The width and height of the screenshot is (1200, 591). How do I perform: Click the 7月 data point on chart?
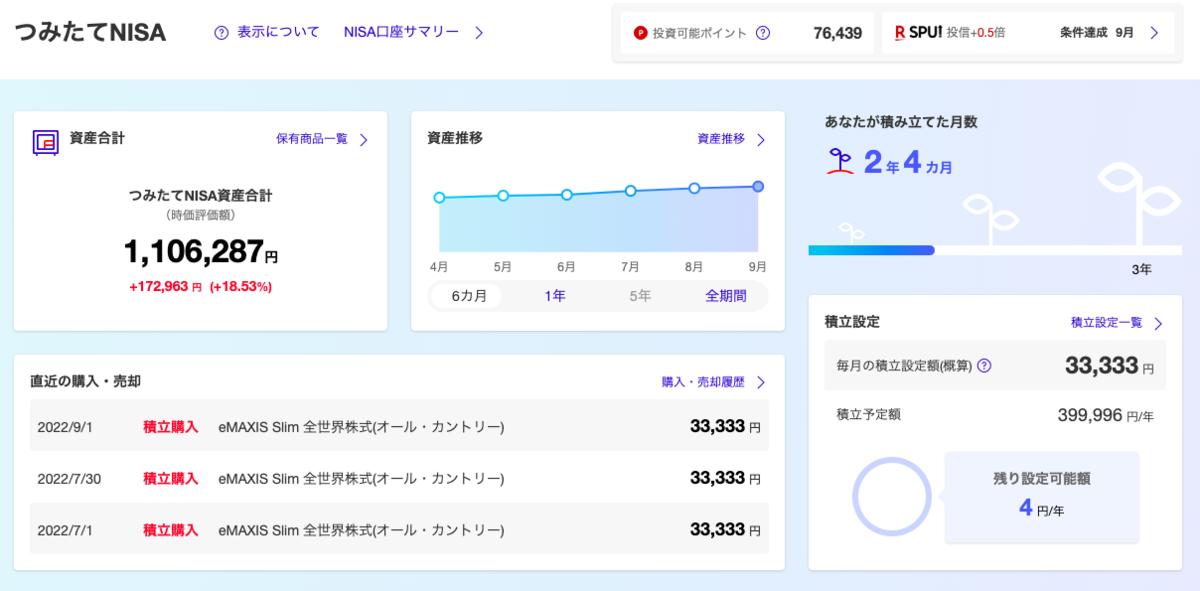[x=630, y=190]
